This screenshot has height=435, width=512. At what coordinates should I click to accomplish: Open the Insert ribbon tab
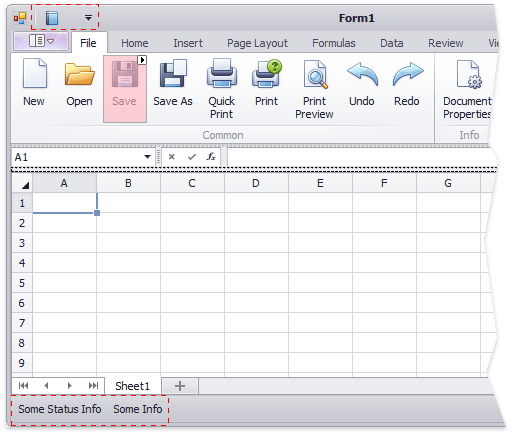click(x=188, y=43)
